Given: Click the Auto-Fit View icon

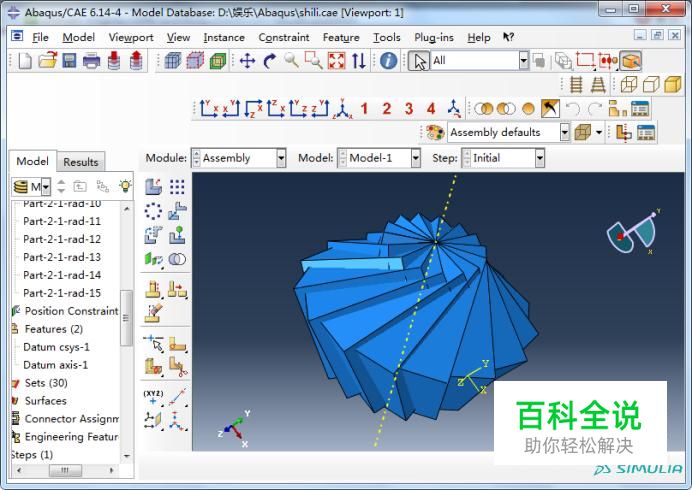Looking at the screenshot, I should pos(336,60).
